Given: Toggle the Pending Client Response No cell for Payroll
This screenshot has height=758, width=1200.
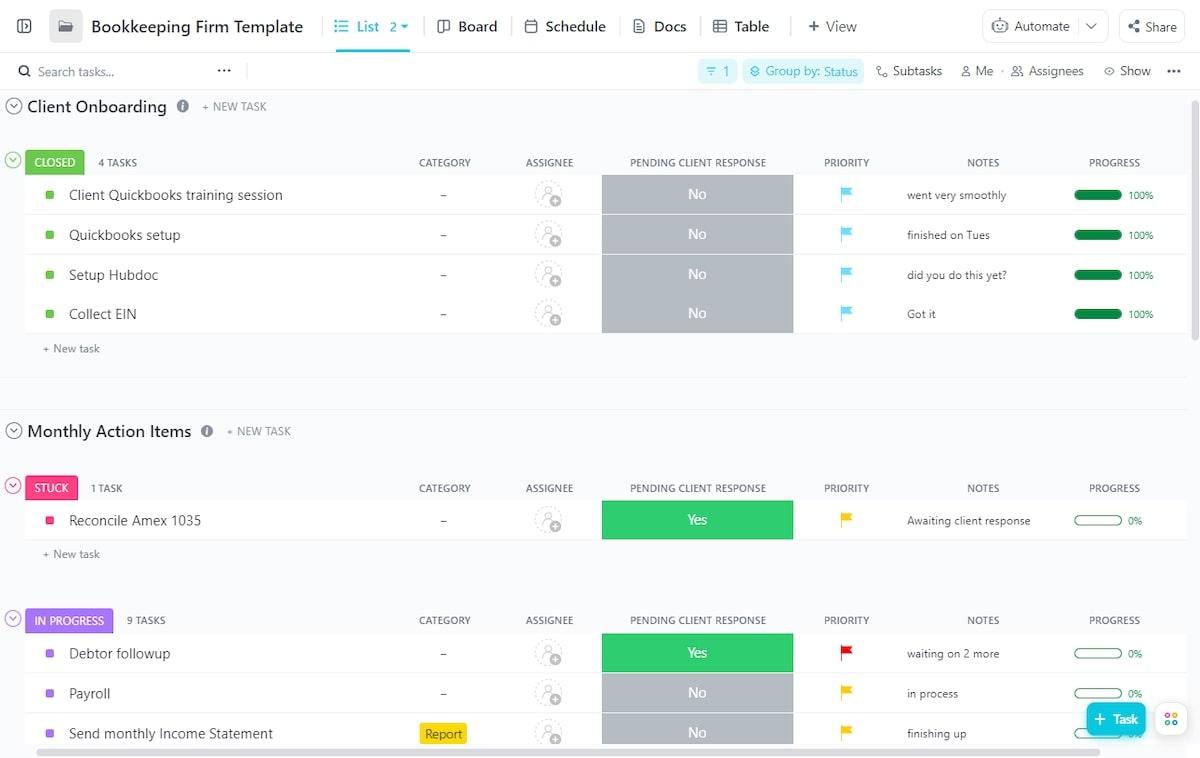Looking at the screenshot, I should [697, 693].
